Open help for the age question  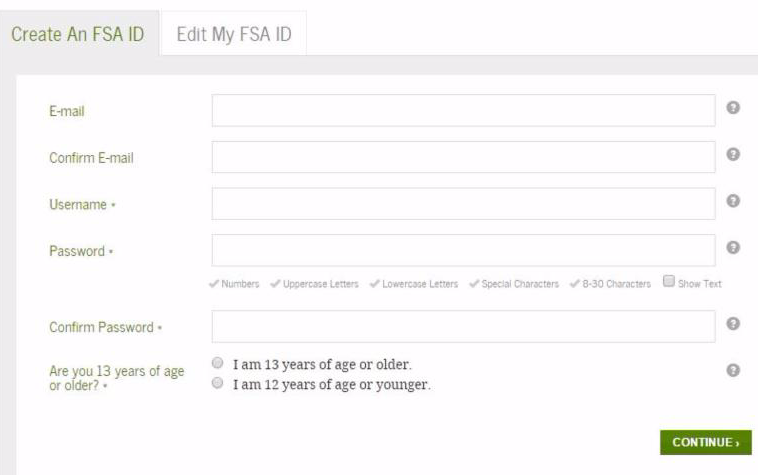click(732, 370)
